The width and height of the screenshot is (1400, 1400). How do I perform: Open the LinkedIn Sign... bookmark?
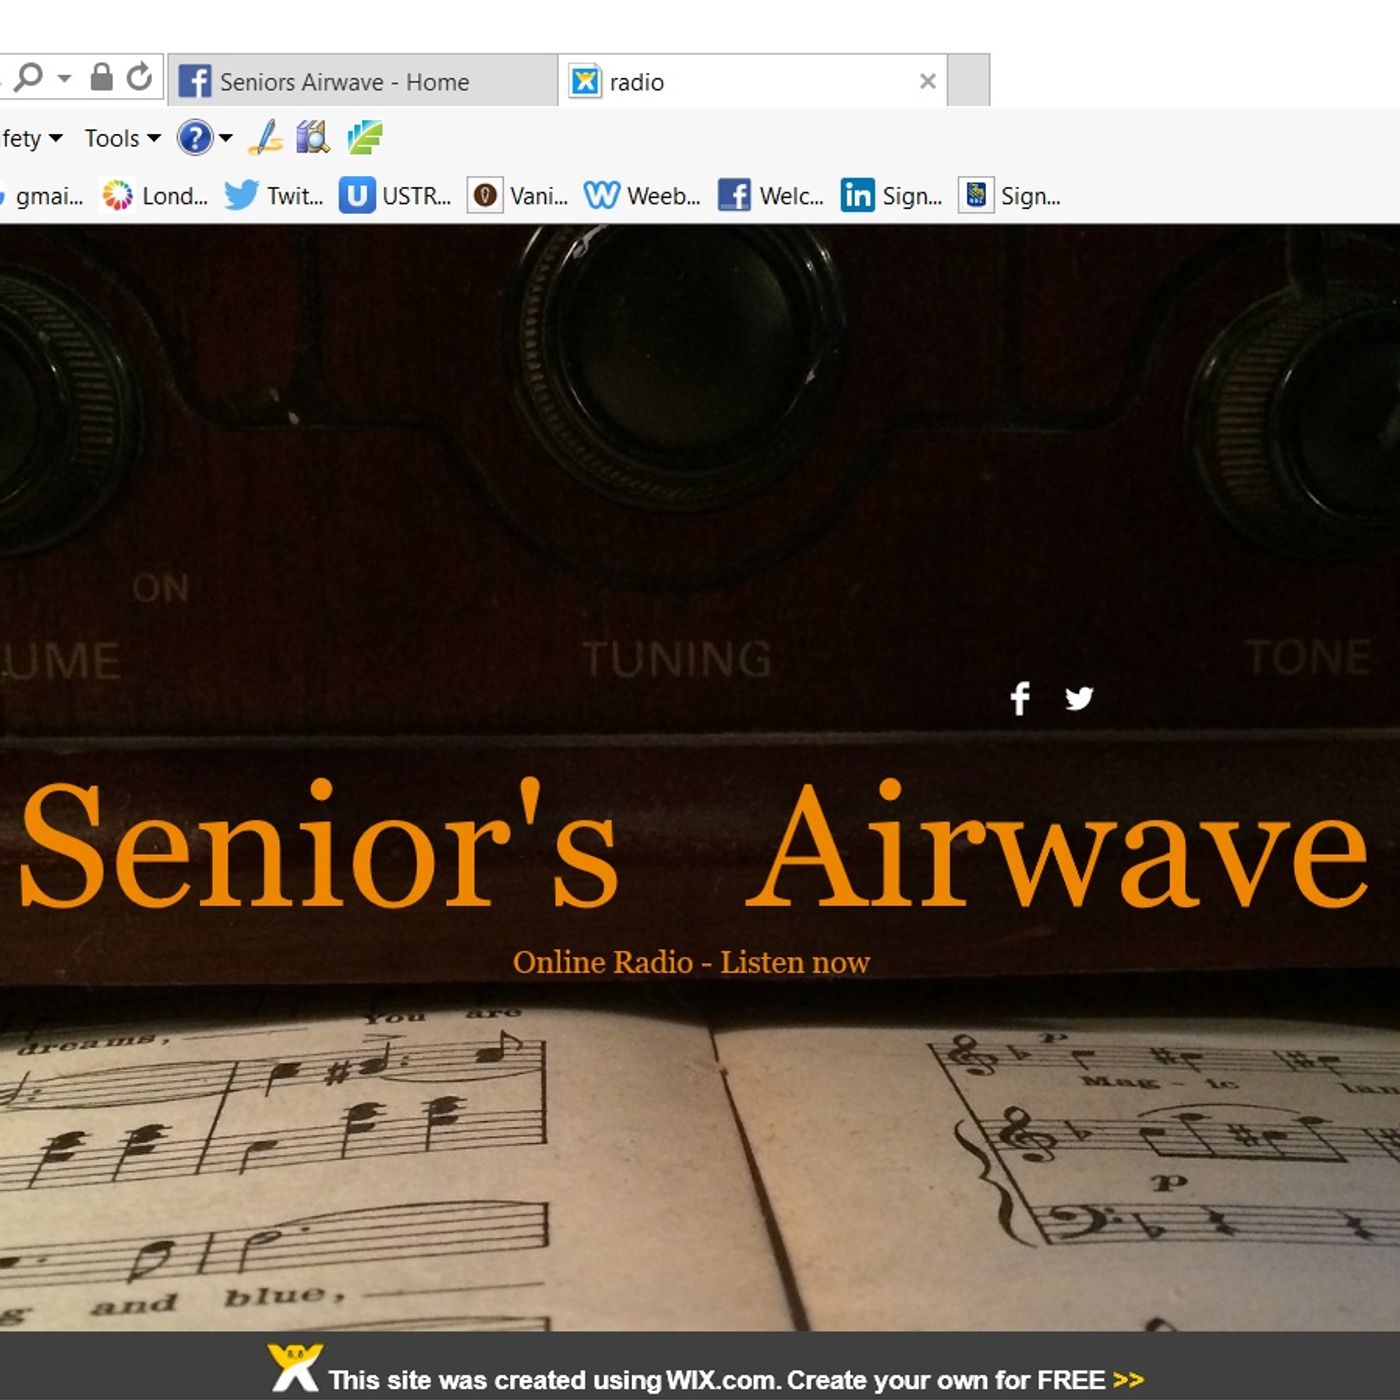tap(892, 196)
